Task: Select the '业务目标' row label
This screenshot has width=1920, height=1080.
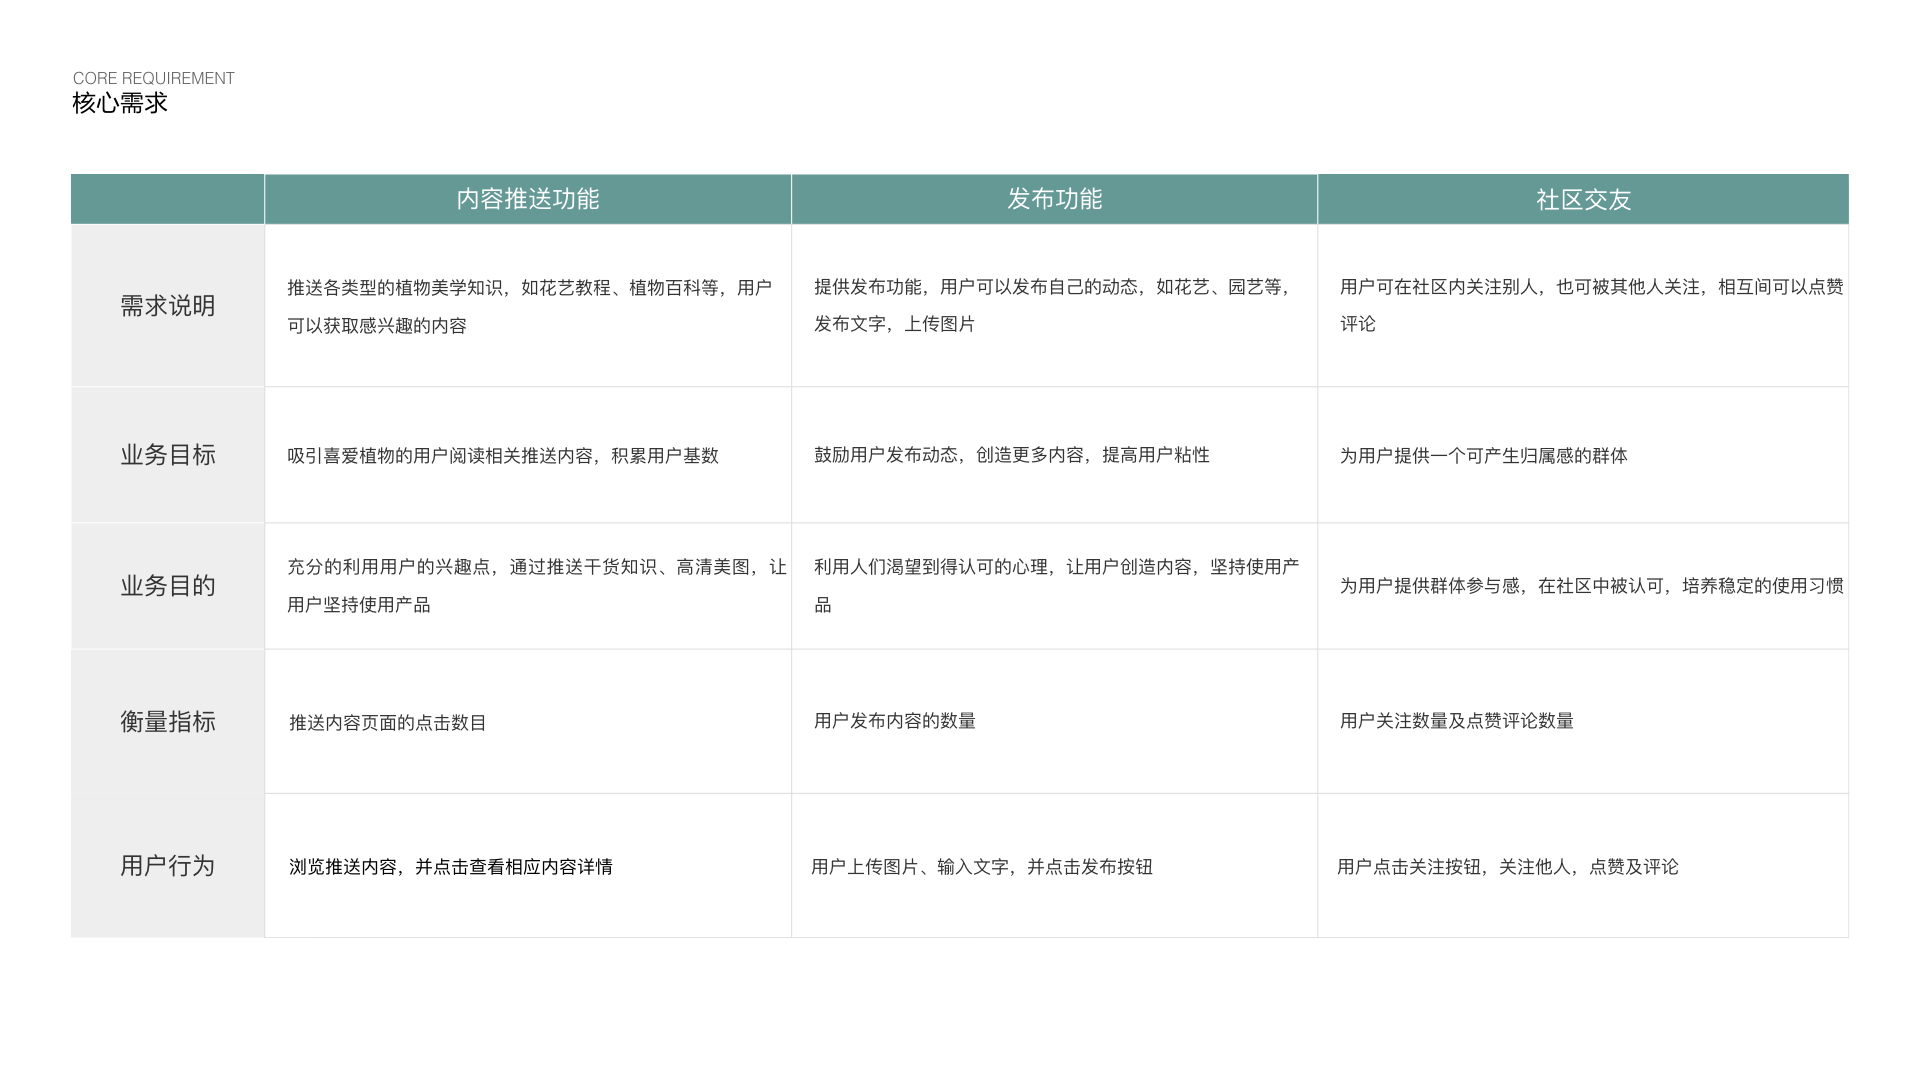Action: pos(168,455)
